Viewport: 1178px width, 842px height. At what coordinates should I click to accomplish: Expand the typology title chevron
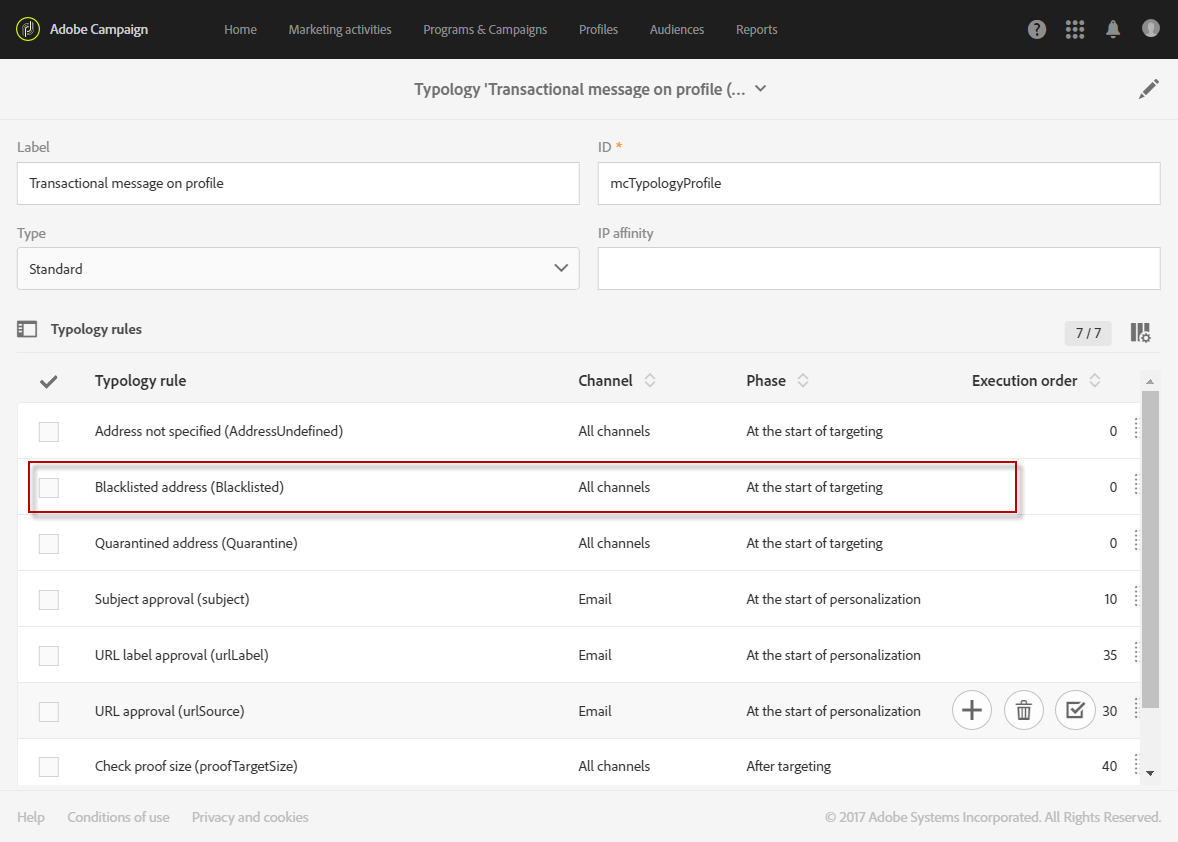(x=760, y=89)
